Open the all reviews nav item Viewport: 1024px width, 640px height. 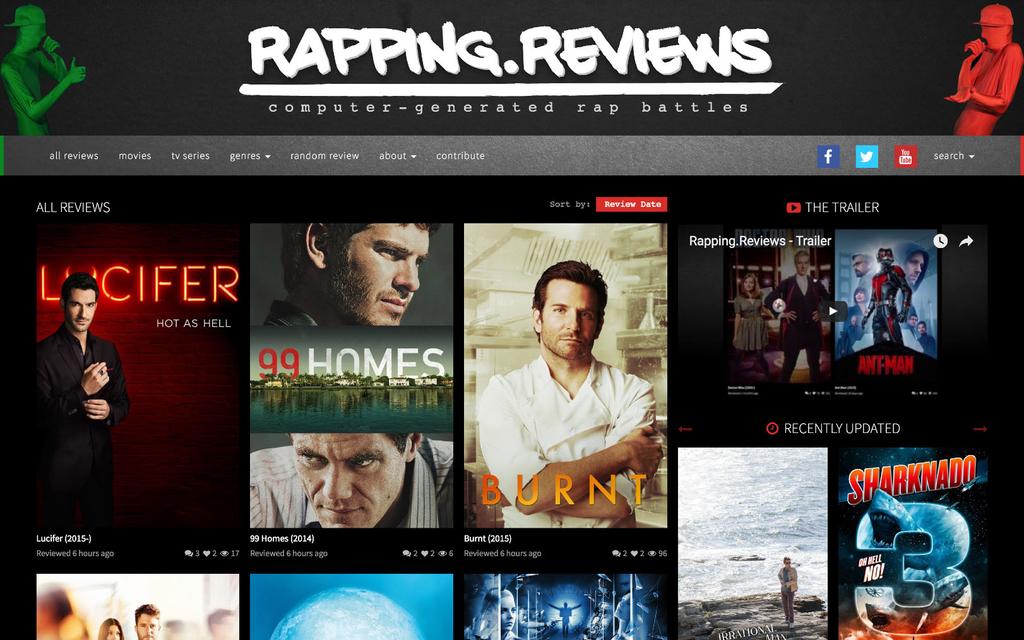tap(74, 156)
